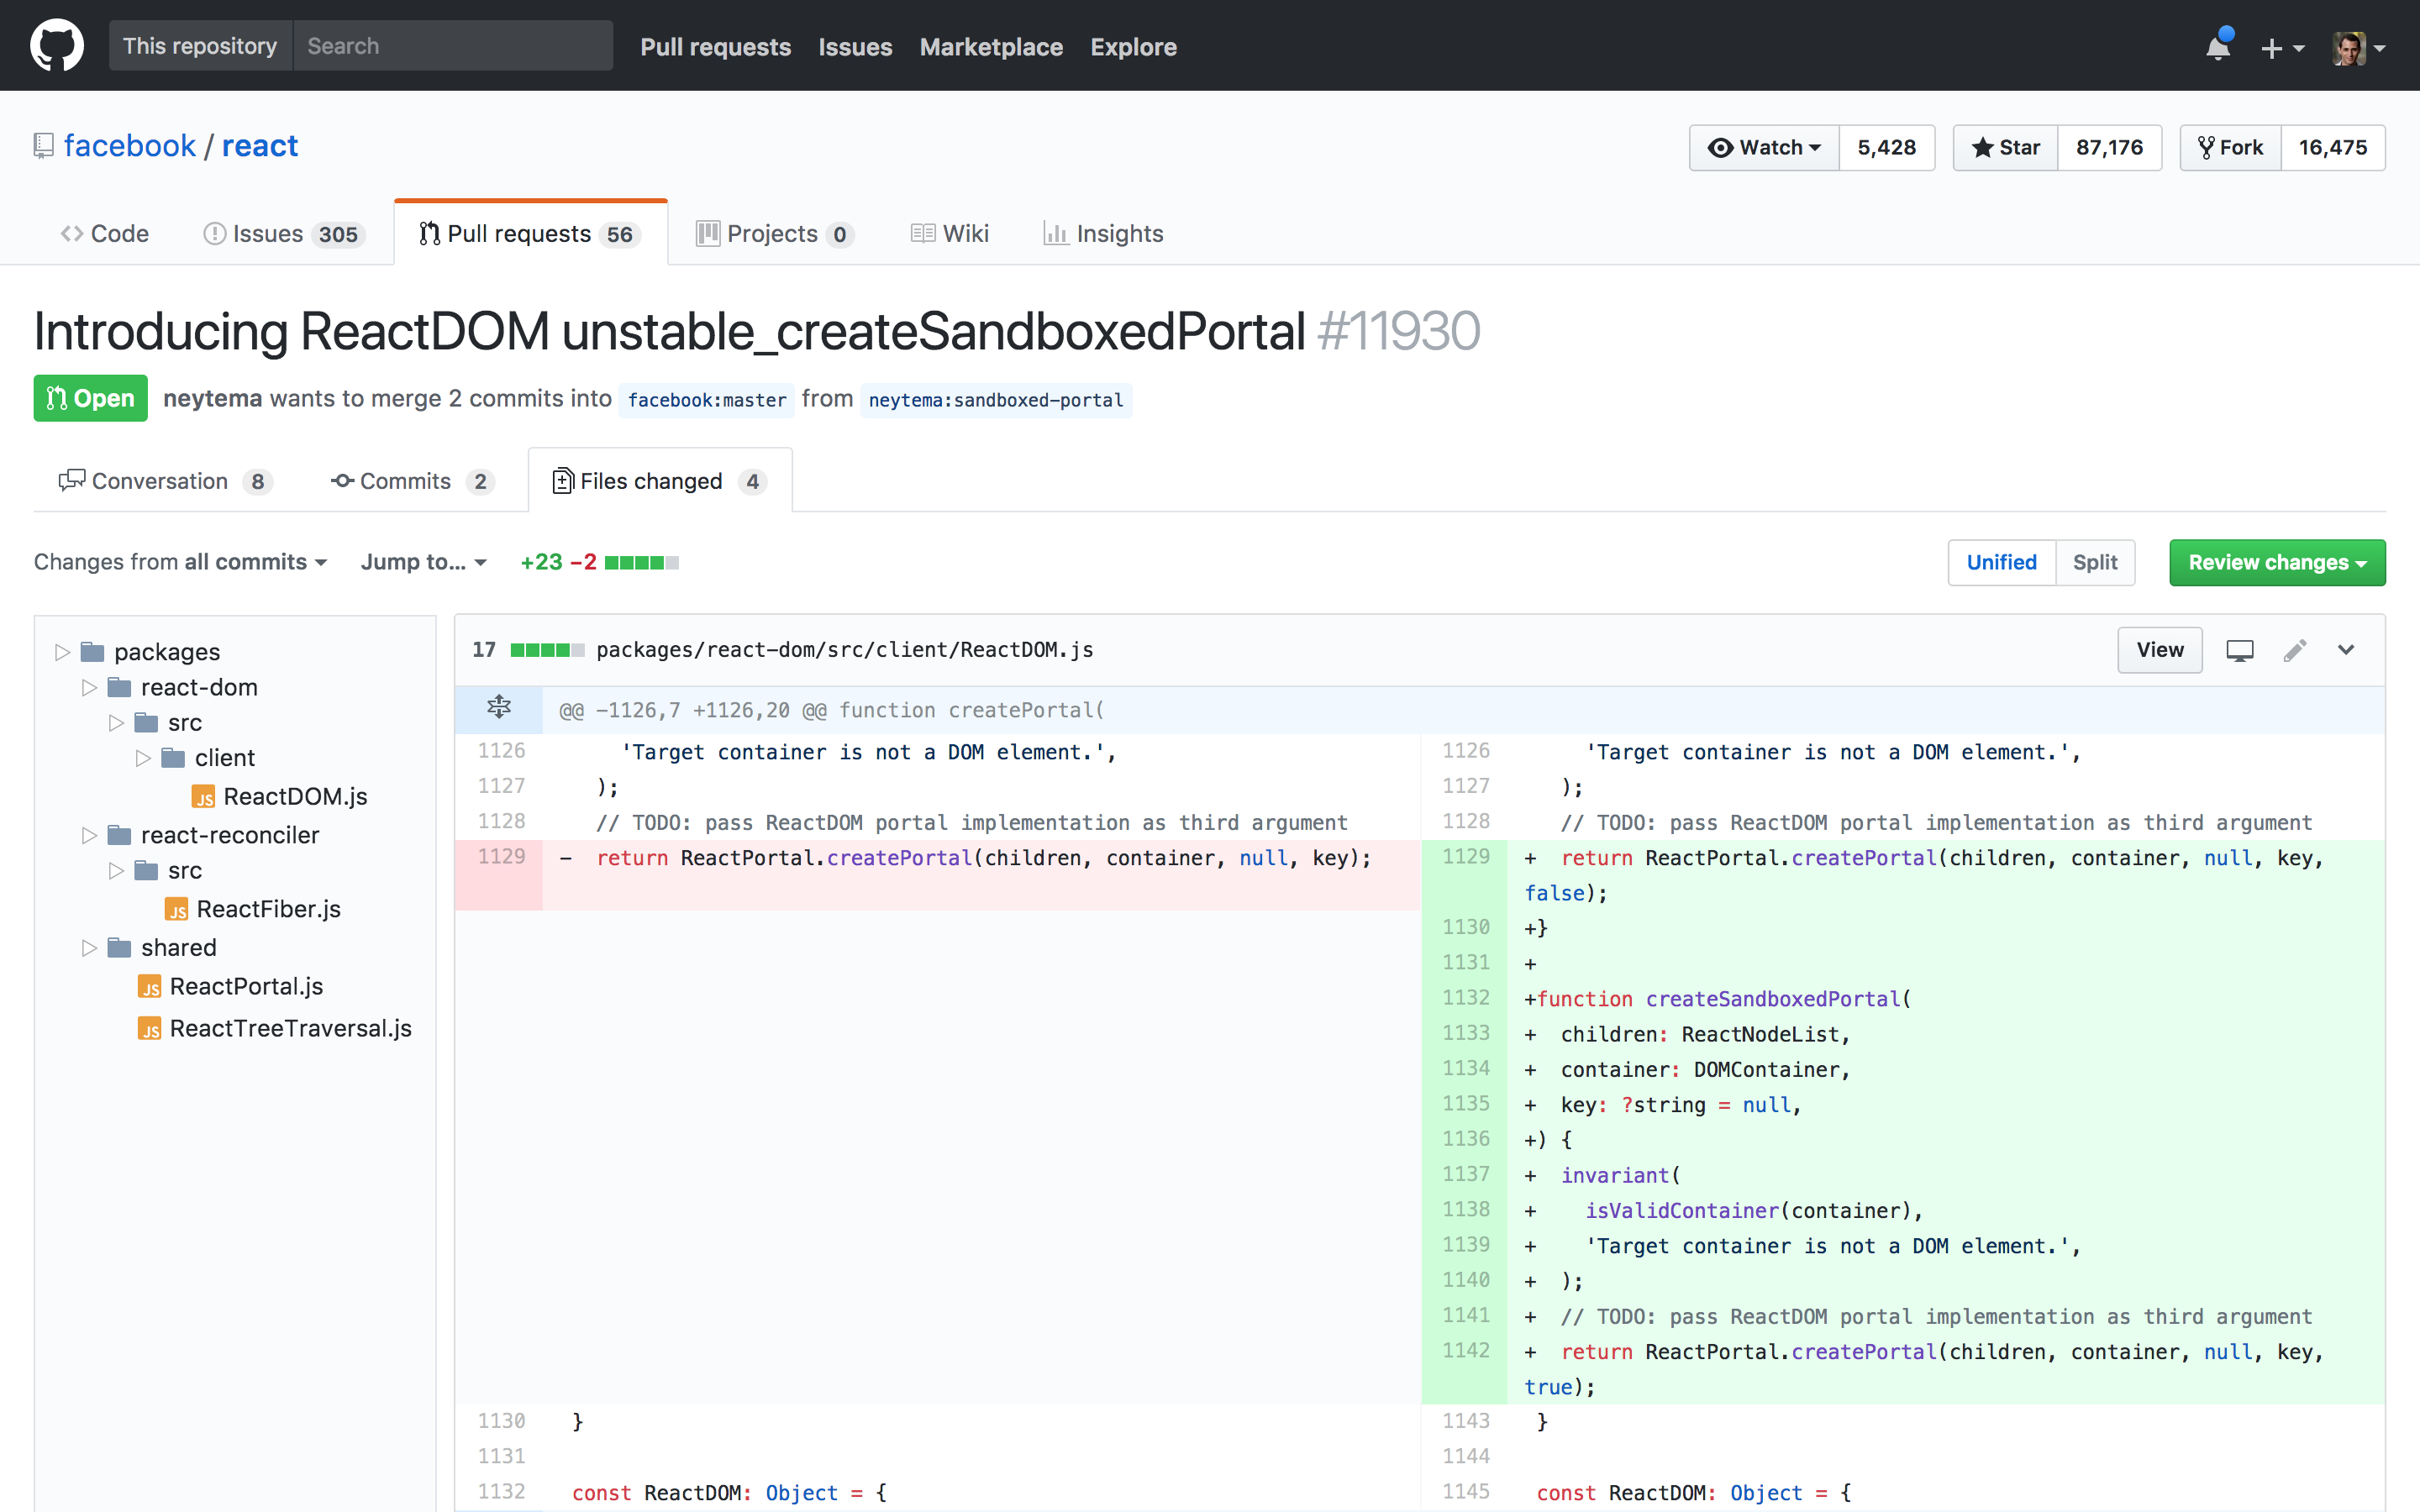Viewport: 2420px width, 1512px height.
Task: Open notifications via the bell icon
Action: click(x=2218, y=47)
